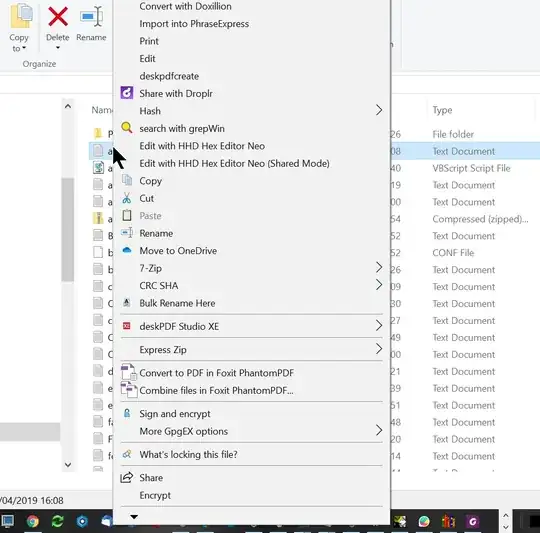Click the Droplr icon in context menu
Screen dimensions: 540x533
click(x=127, y=93)
